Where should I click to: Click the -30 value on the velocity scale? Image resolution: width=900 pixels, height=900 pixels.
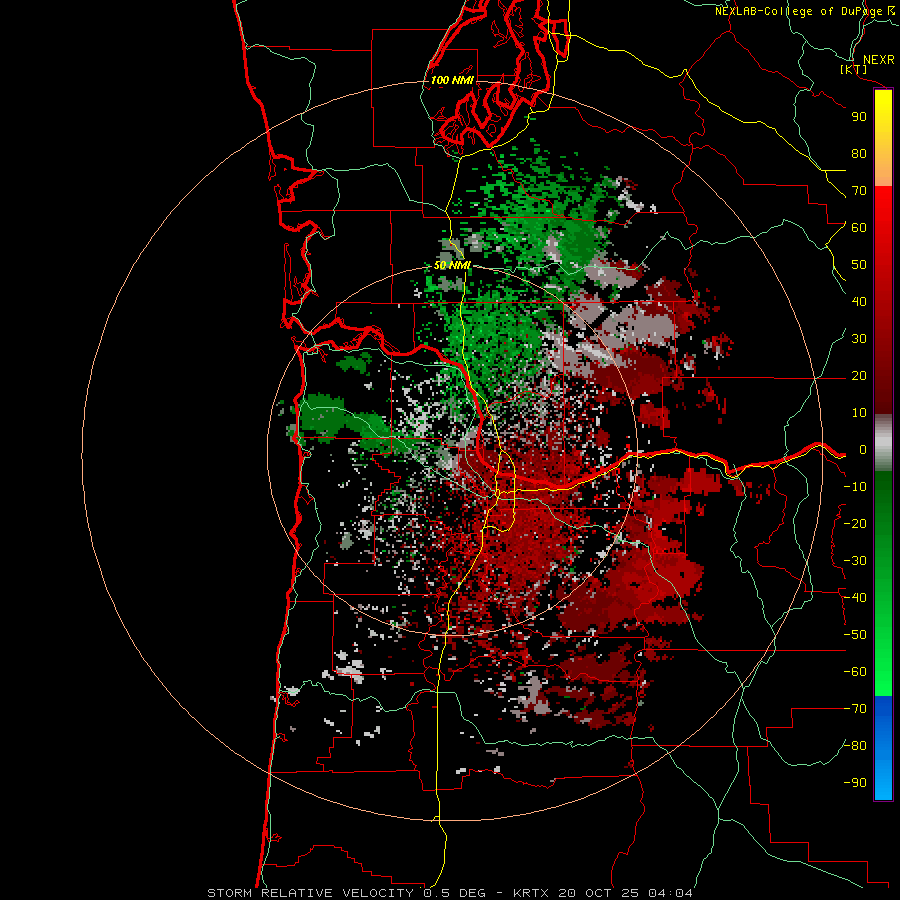pos(855,561)
